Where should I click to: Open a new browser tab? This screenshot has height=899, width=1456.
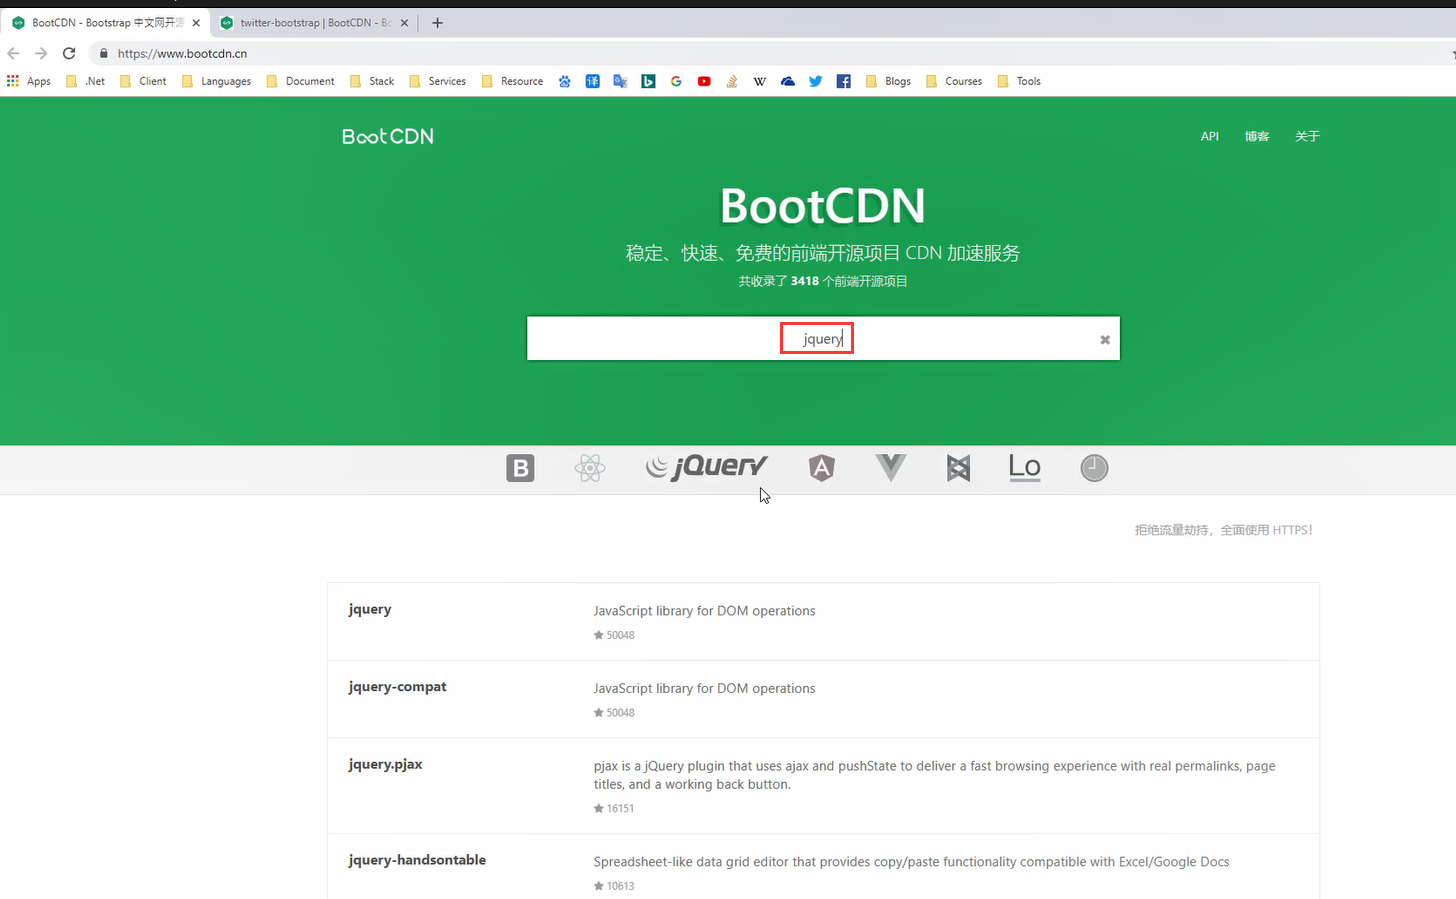[x=437, y=22]
